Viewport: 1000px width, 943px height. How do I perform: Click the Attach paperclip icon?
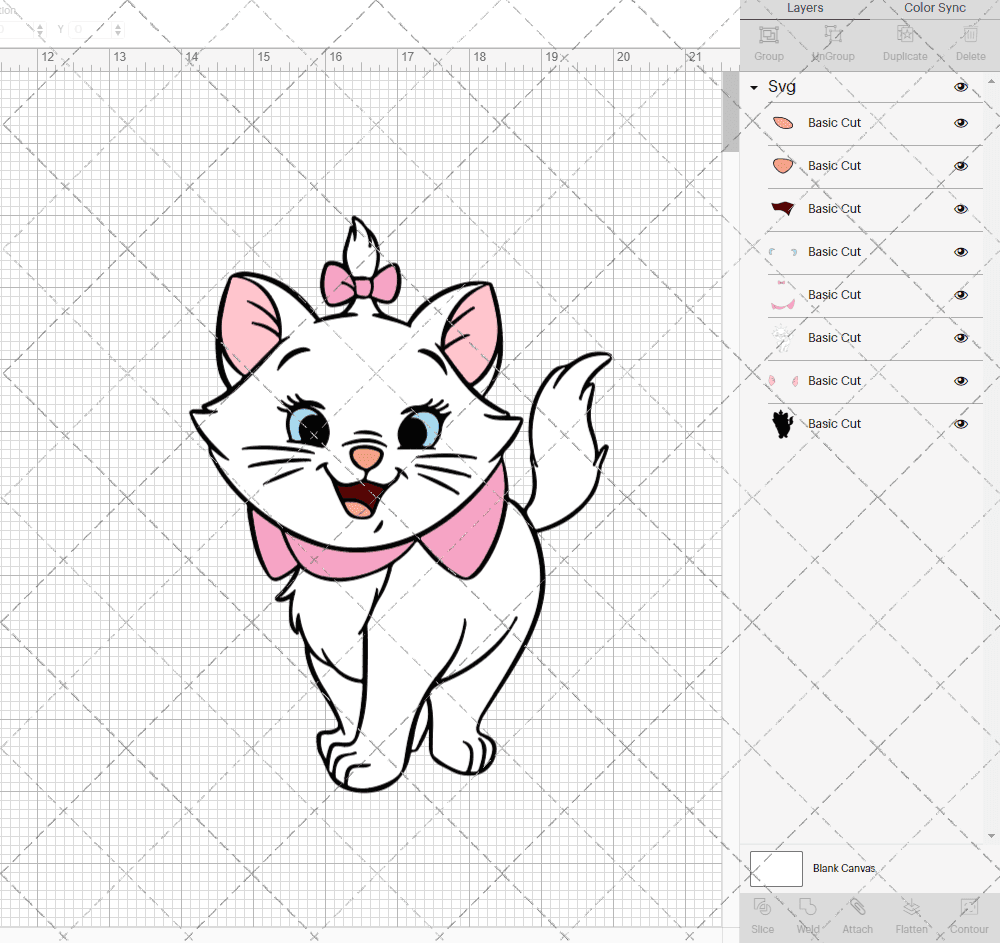click(x=857, y=907)
